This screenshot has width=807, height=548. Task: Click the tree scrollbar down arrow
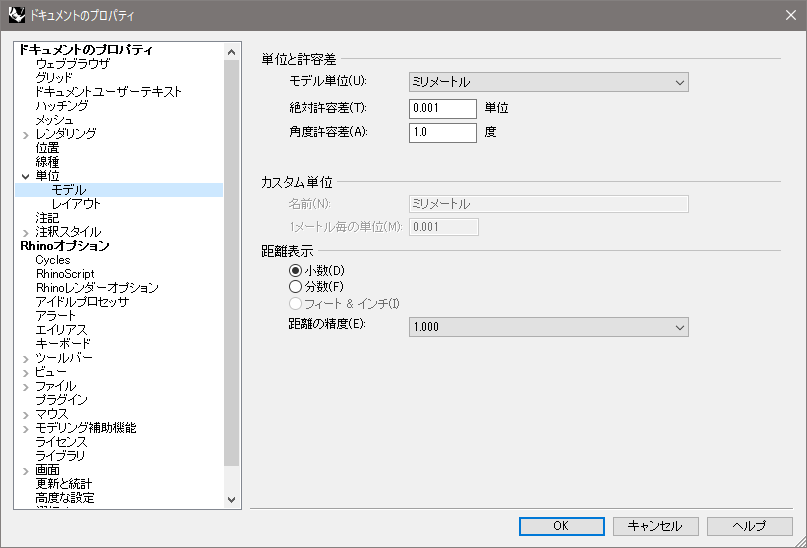coord(232,499)
